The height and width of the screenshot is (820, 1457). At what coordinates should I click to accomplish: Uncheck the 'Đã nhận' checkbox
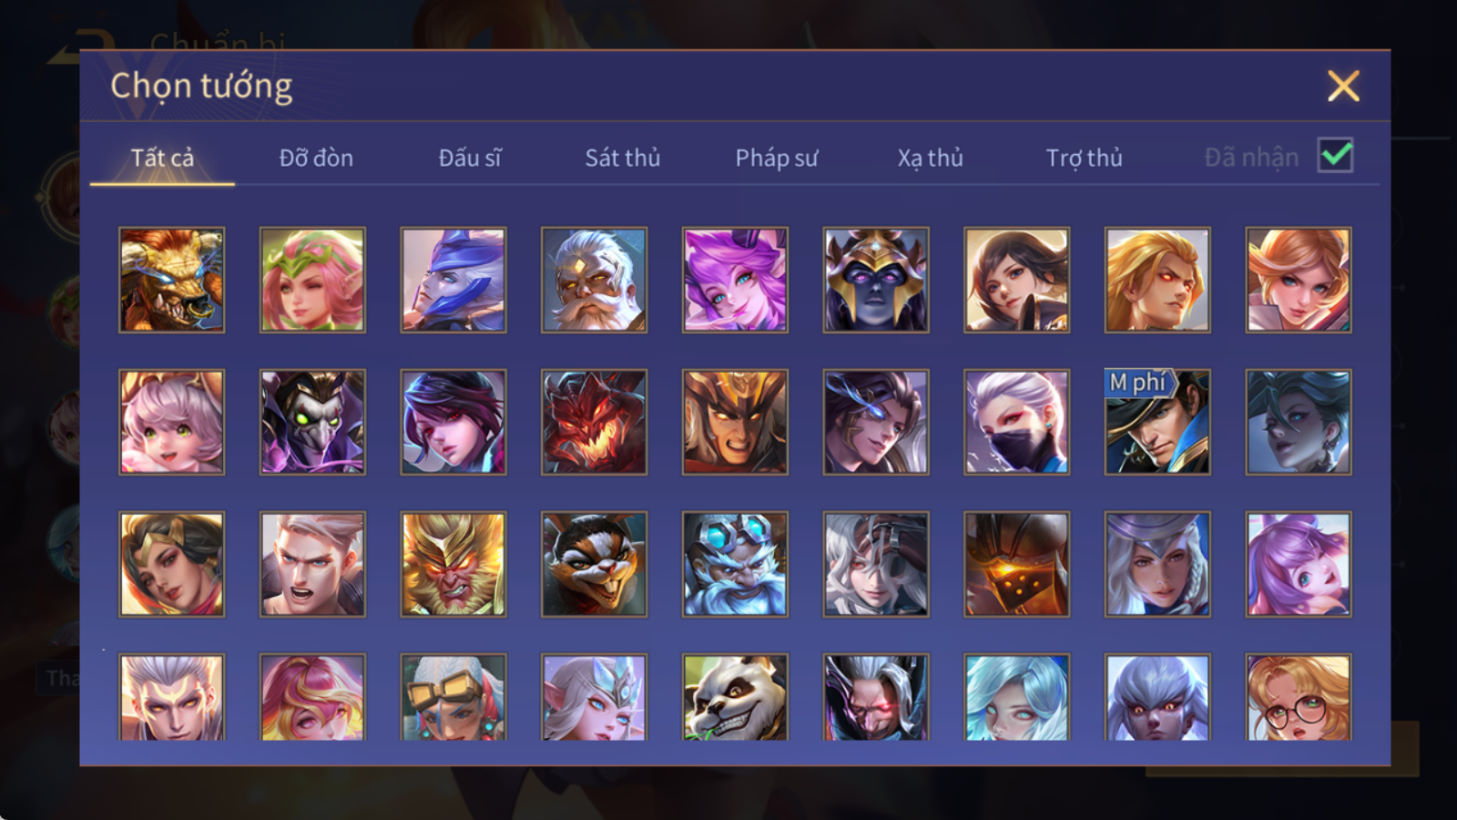[1336, 156]
